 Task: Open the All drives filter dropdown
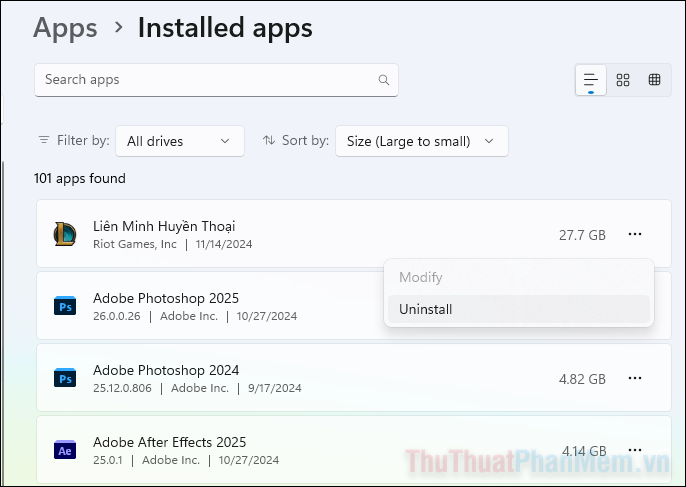[180, 141]
